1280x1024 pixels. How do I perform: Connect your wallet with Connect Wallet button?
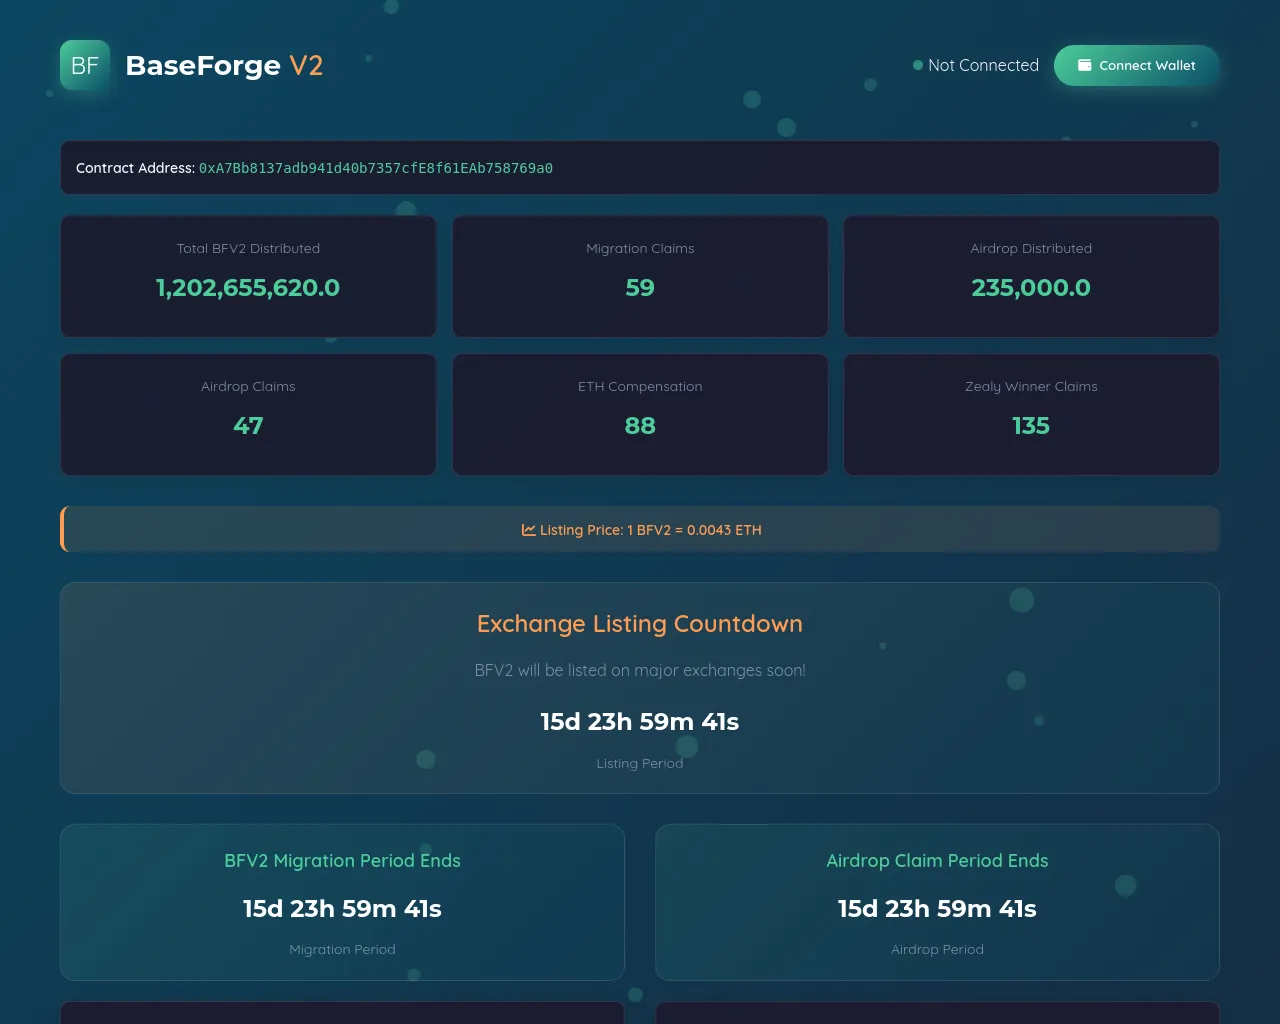pyautogui.click(x=1137, y=65)
